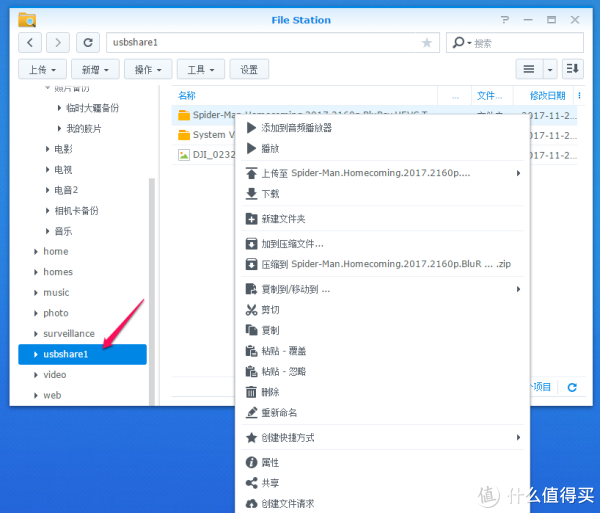
Task: Refresh the usbshare1 folder view
Action: 89,42
